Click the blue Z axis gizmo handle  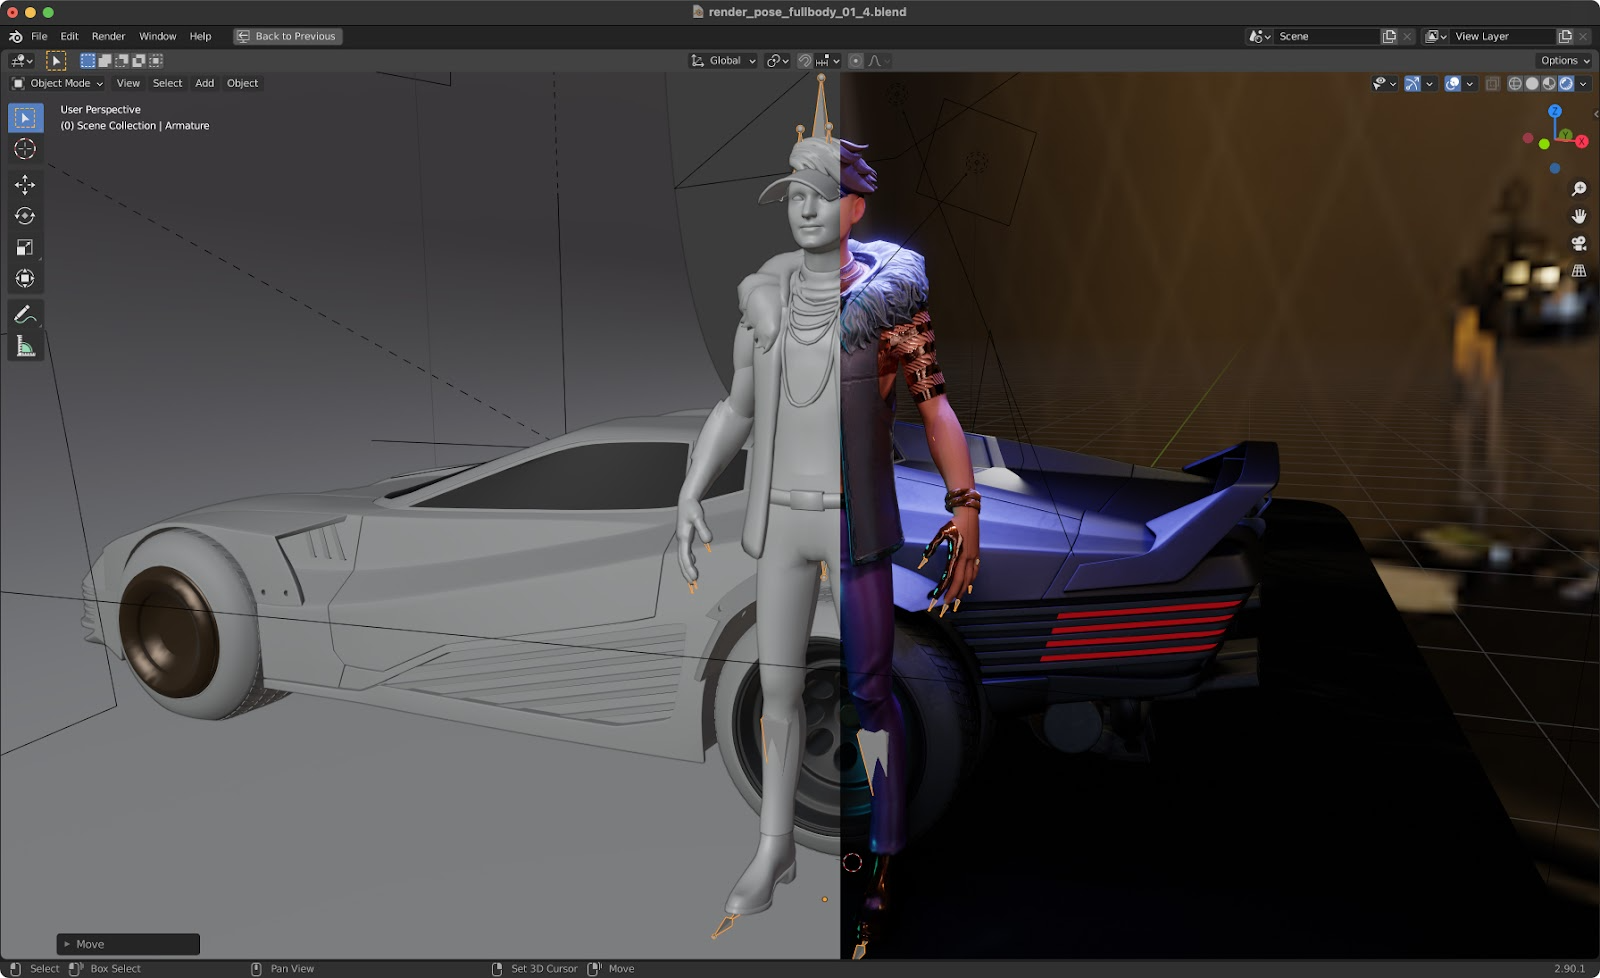1555,111
